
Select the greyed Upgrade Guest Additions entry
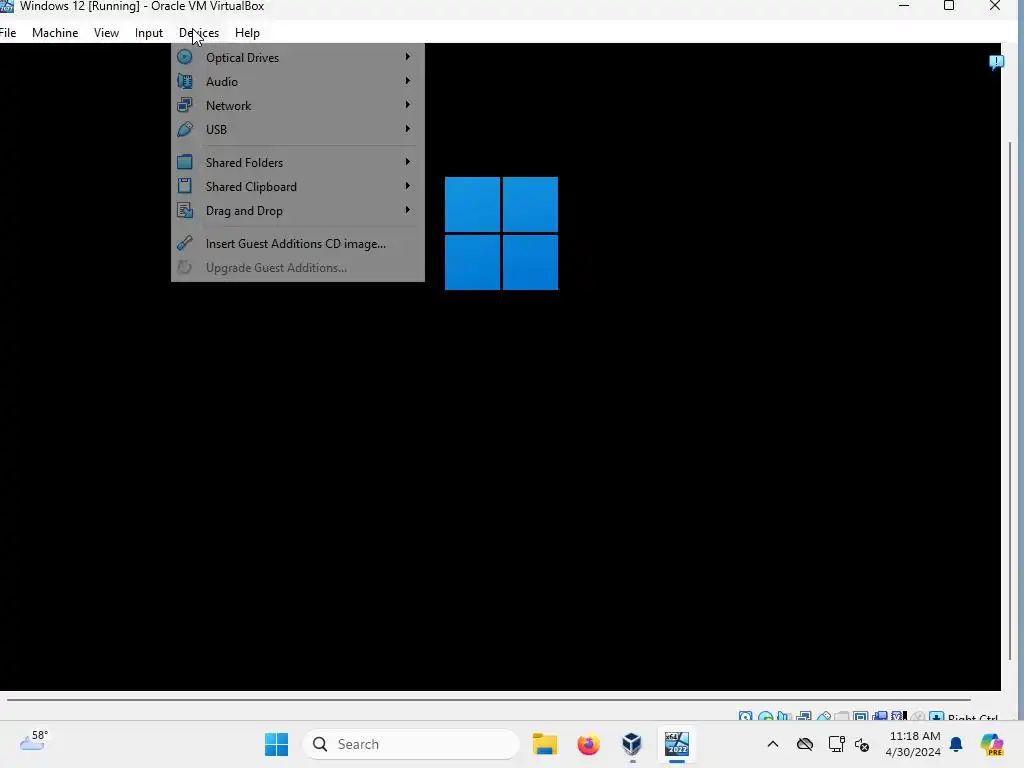[297, 268]
